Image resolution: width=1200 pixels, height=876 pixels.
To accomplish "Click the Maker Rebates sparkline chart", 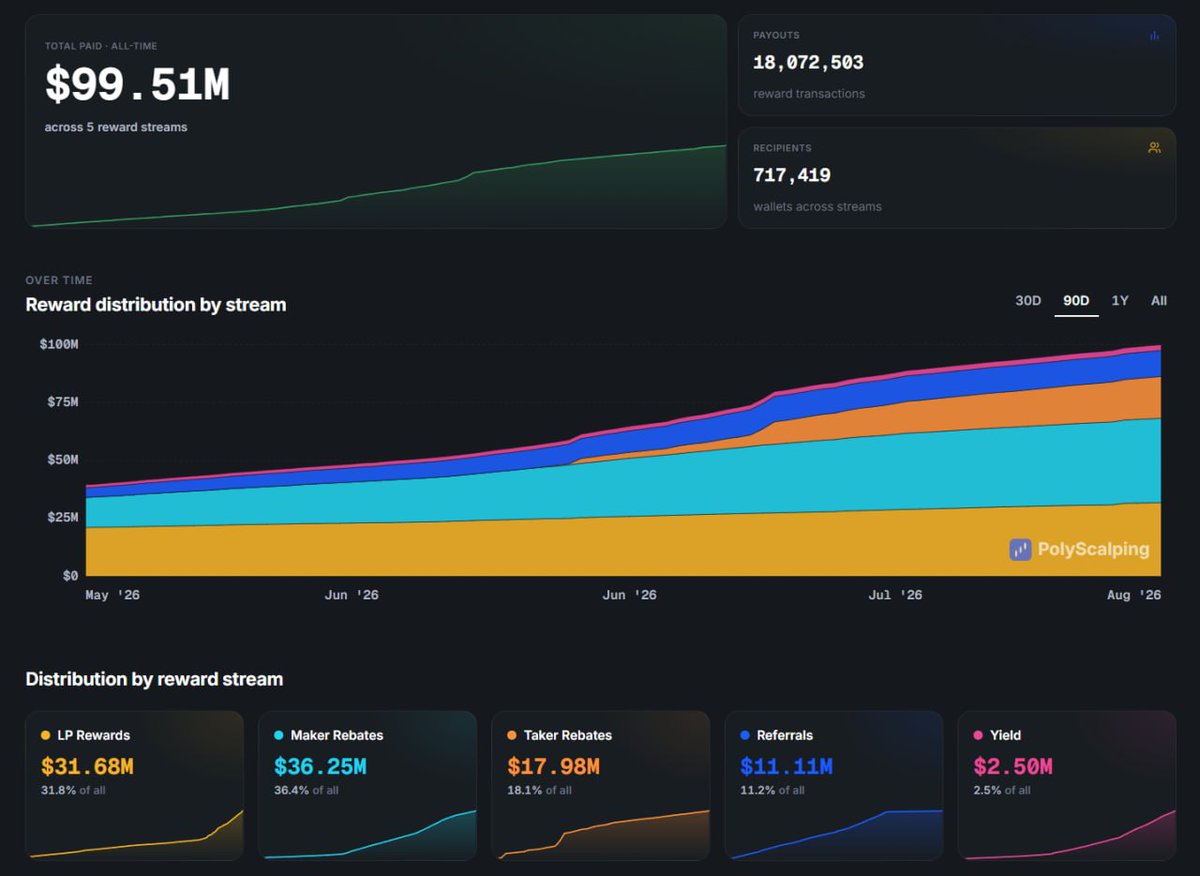I will (370, 833).
